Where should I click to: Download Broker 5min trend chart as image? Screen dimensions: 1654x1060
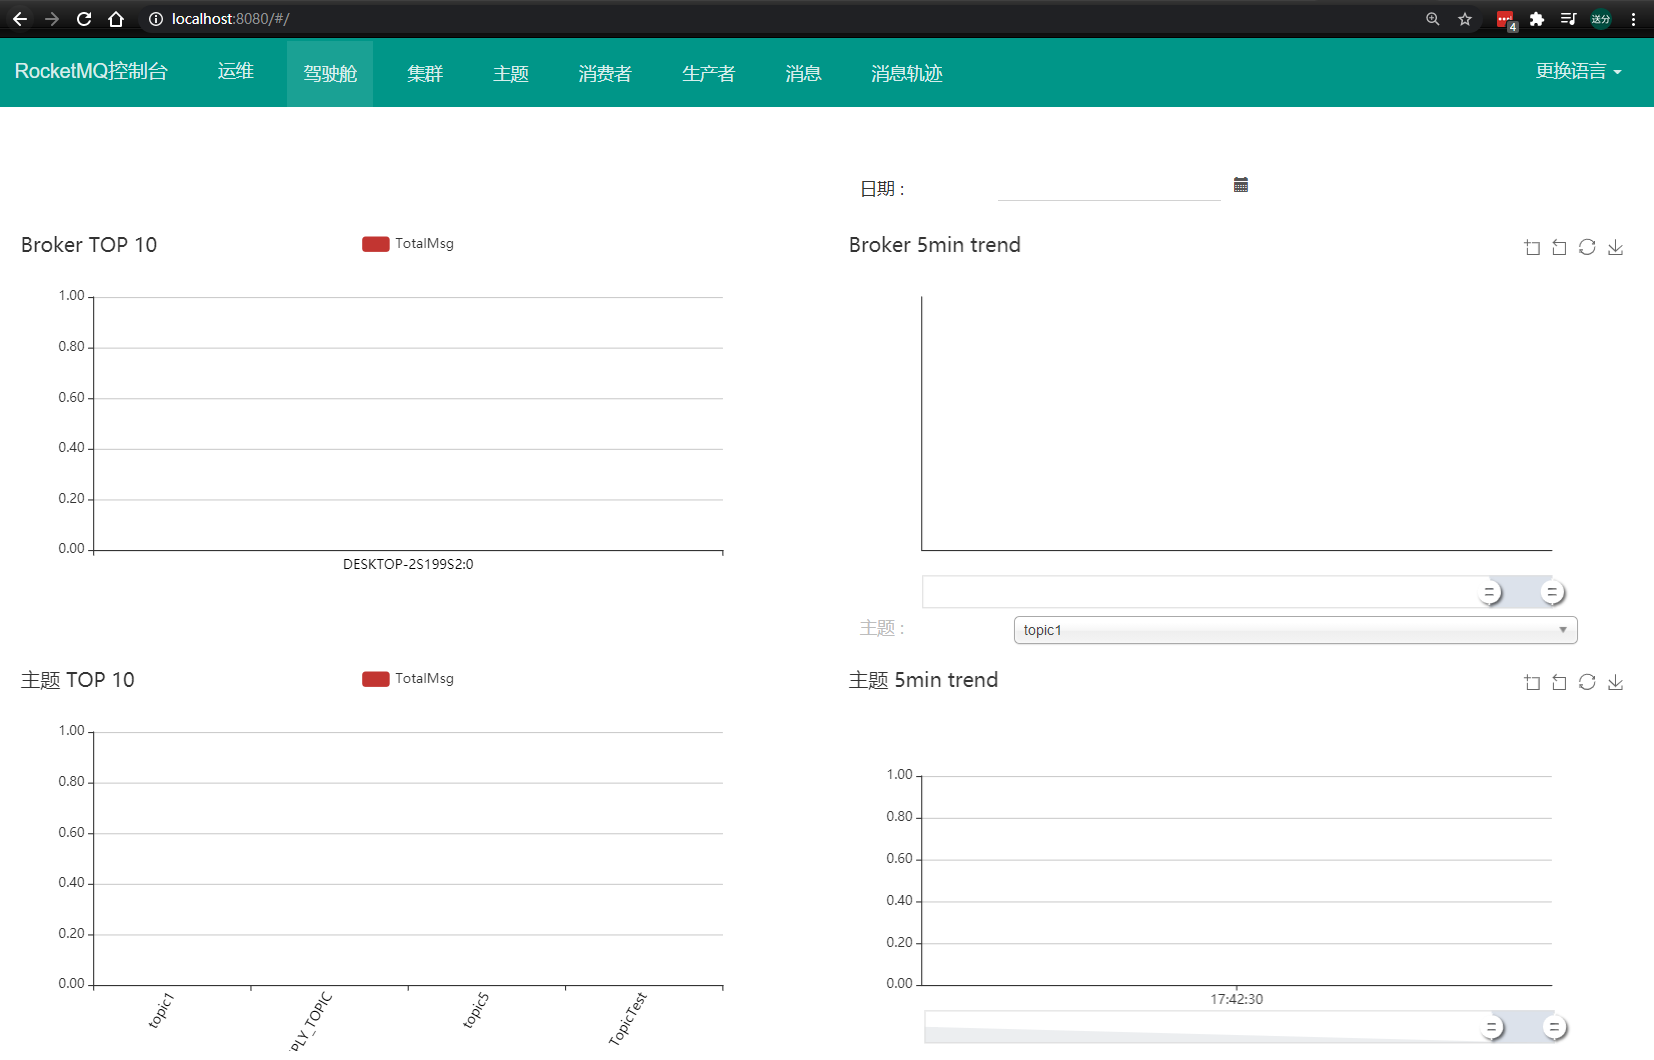(1615, 247)
